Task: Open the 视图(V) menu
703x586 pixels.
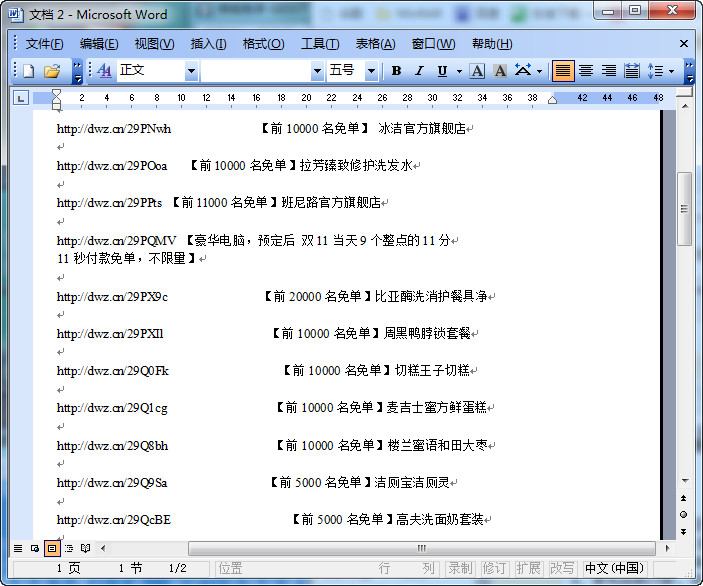Action: point(154,44)
